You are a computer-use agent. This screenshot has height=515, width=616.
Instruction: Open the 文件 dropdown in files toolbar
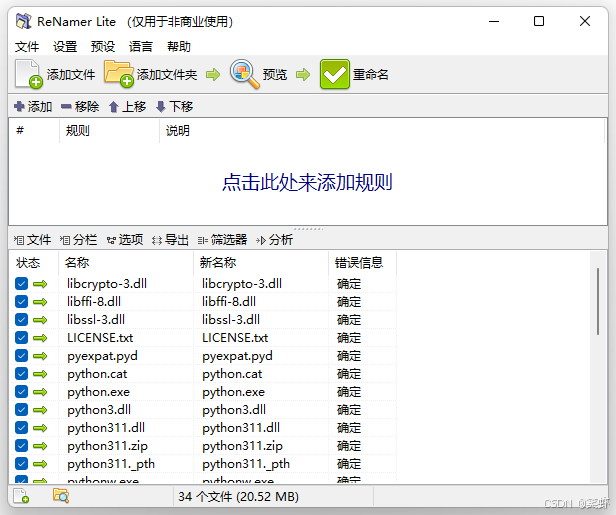tap(33, 240)
